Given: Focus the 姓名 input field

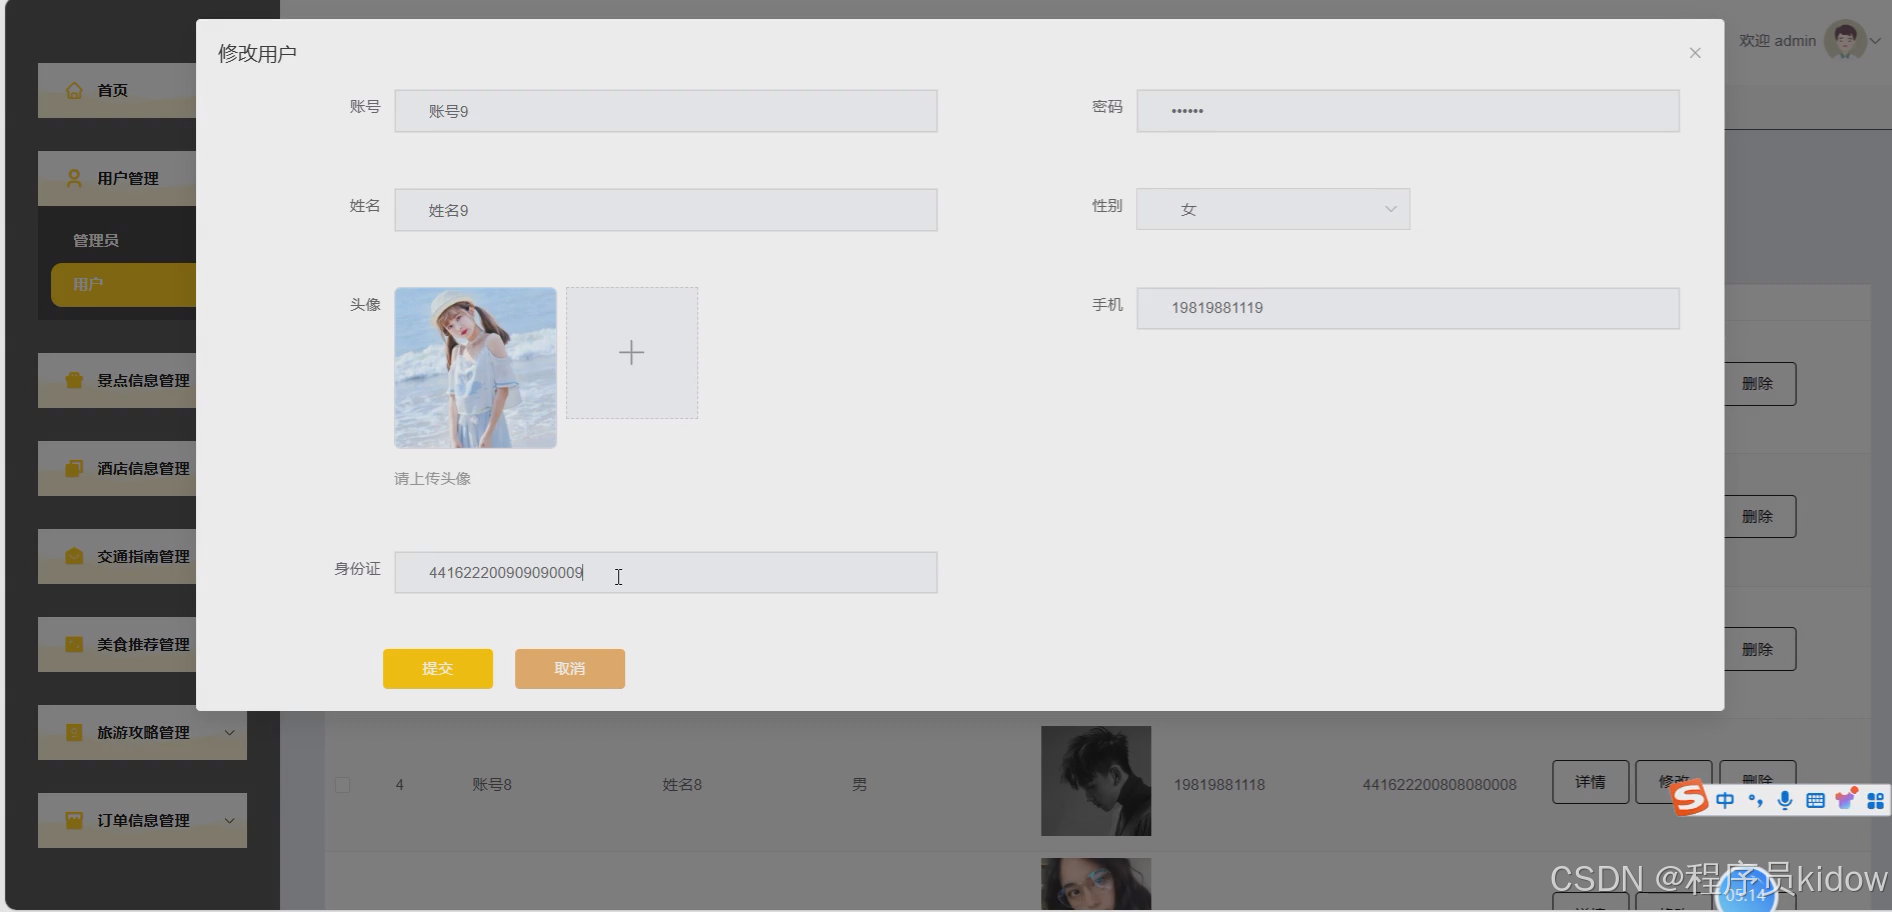Looking at the screenshot, I should (666, 210).
